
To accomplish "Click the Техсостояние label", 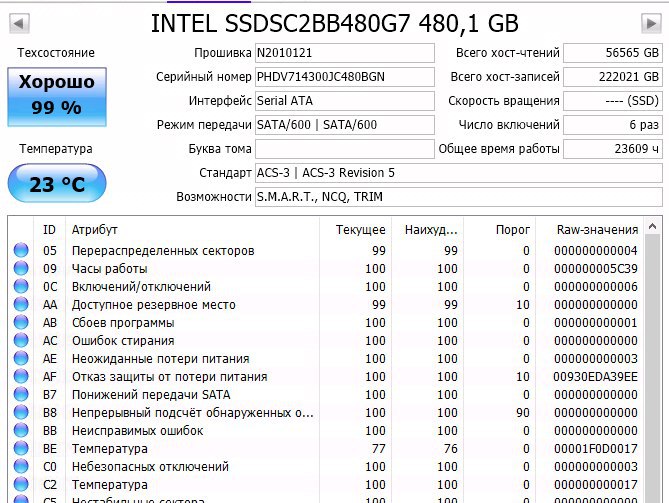I will click(x=56, y=53).
